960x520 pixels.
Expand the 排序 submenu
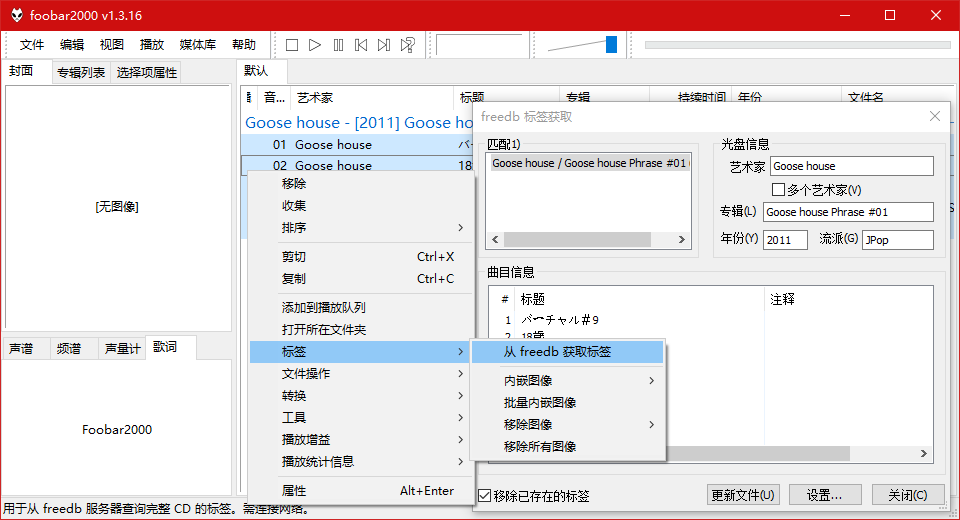pos(360,228)
